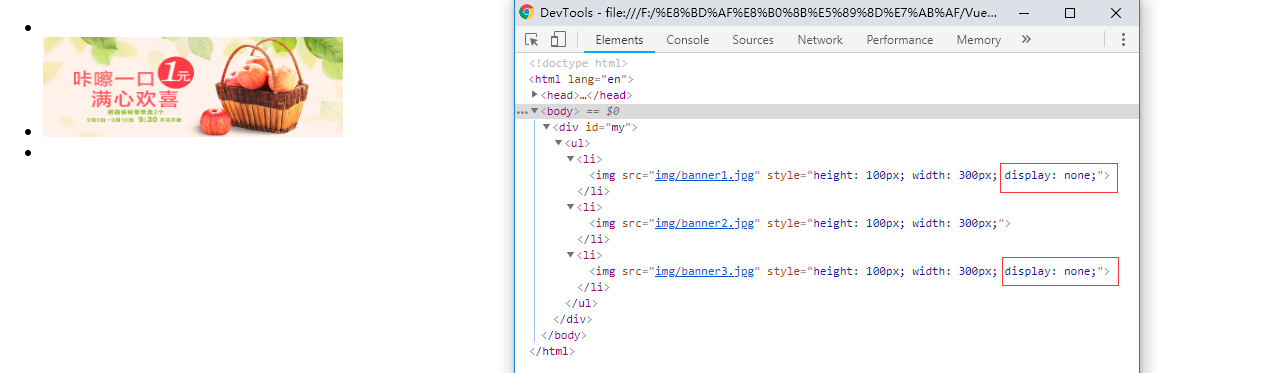Open the Network tab
This screenshot has width=1274, height=373.
coord(820,39)
